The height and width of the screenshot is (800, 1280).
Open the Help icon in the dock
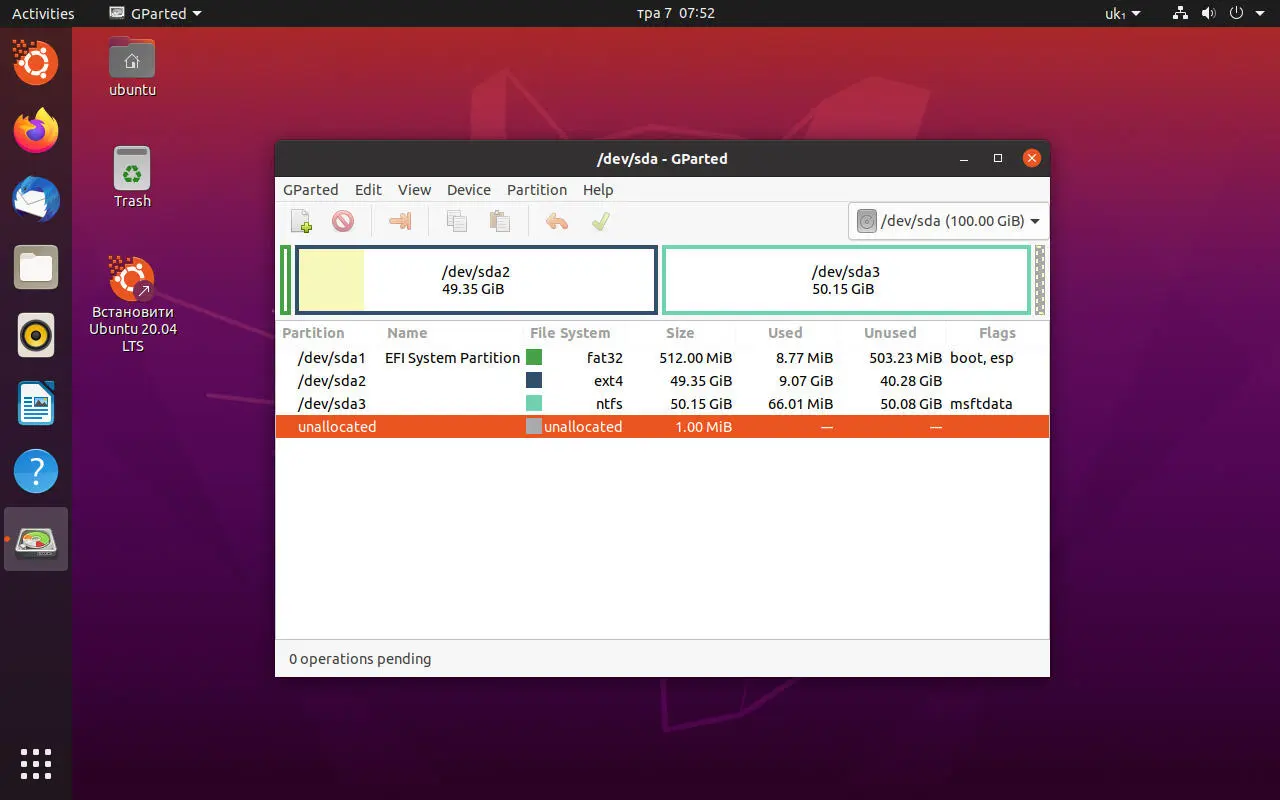pos(36,471)
